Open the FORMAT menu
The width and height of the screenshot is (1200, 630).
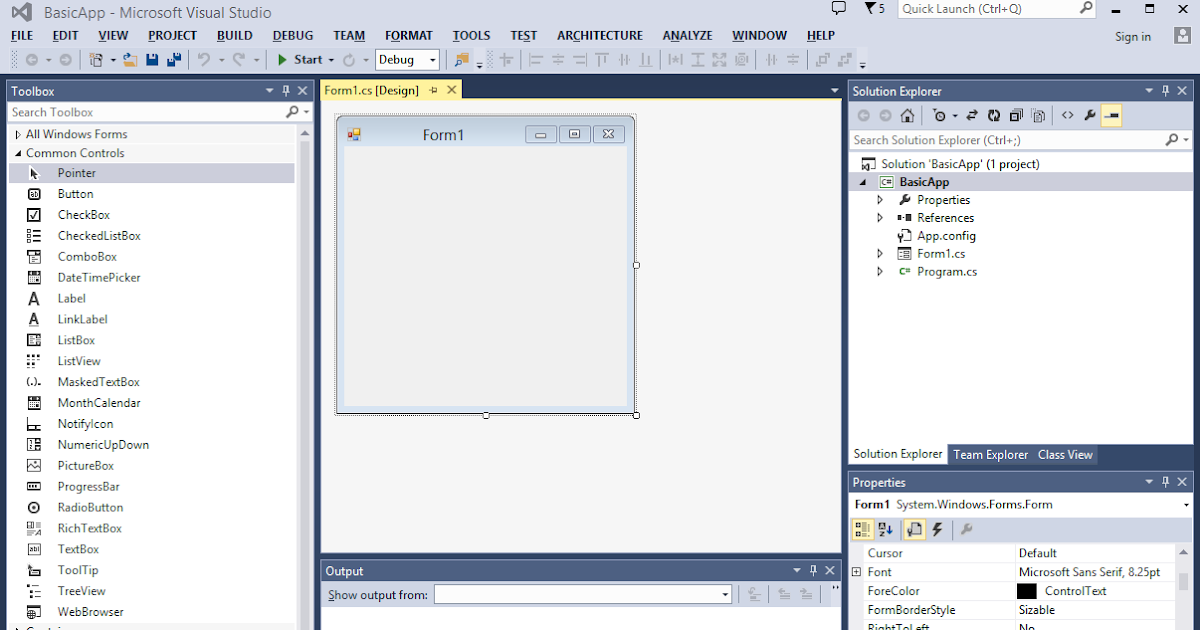(408, 35)
